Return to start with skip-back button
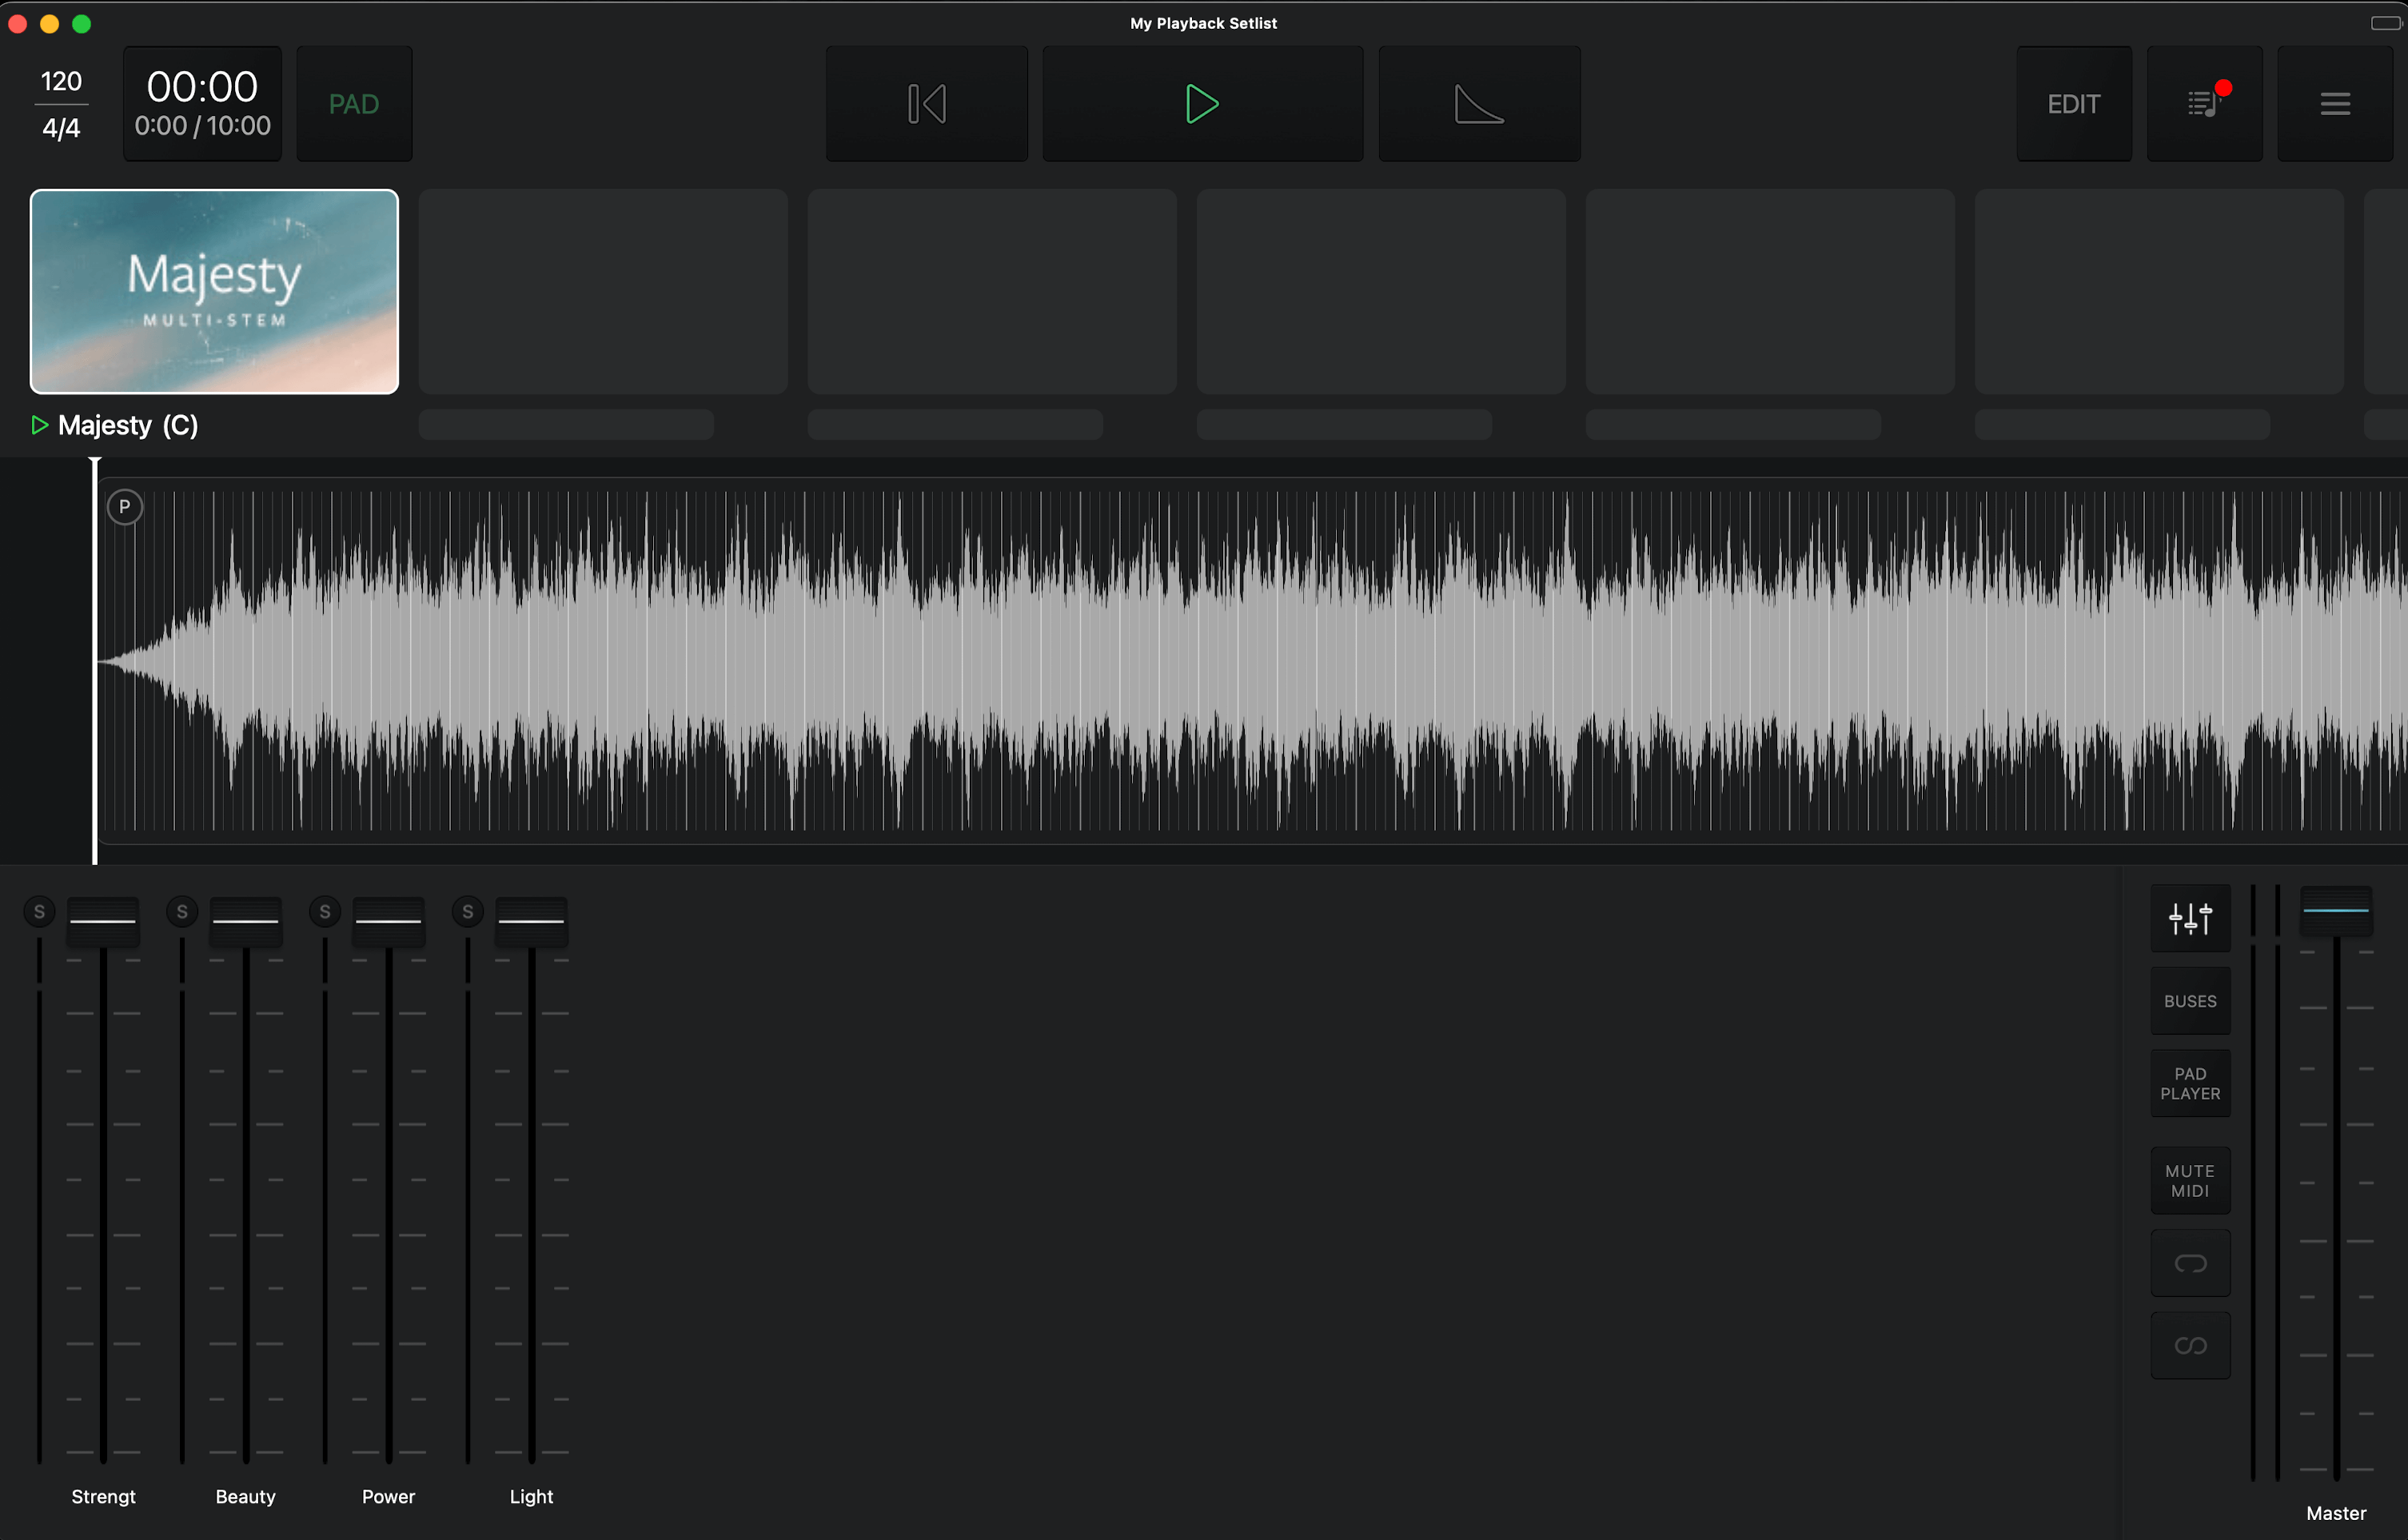The height and width of the screenshot is (1540, 2408). coord(926,104)
